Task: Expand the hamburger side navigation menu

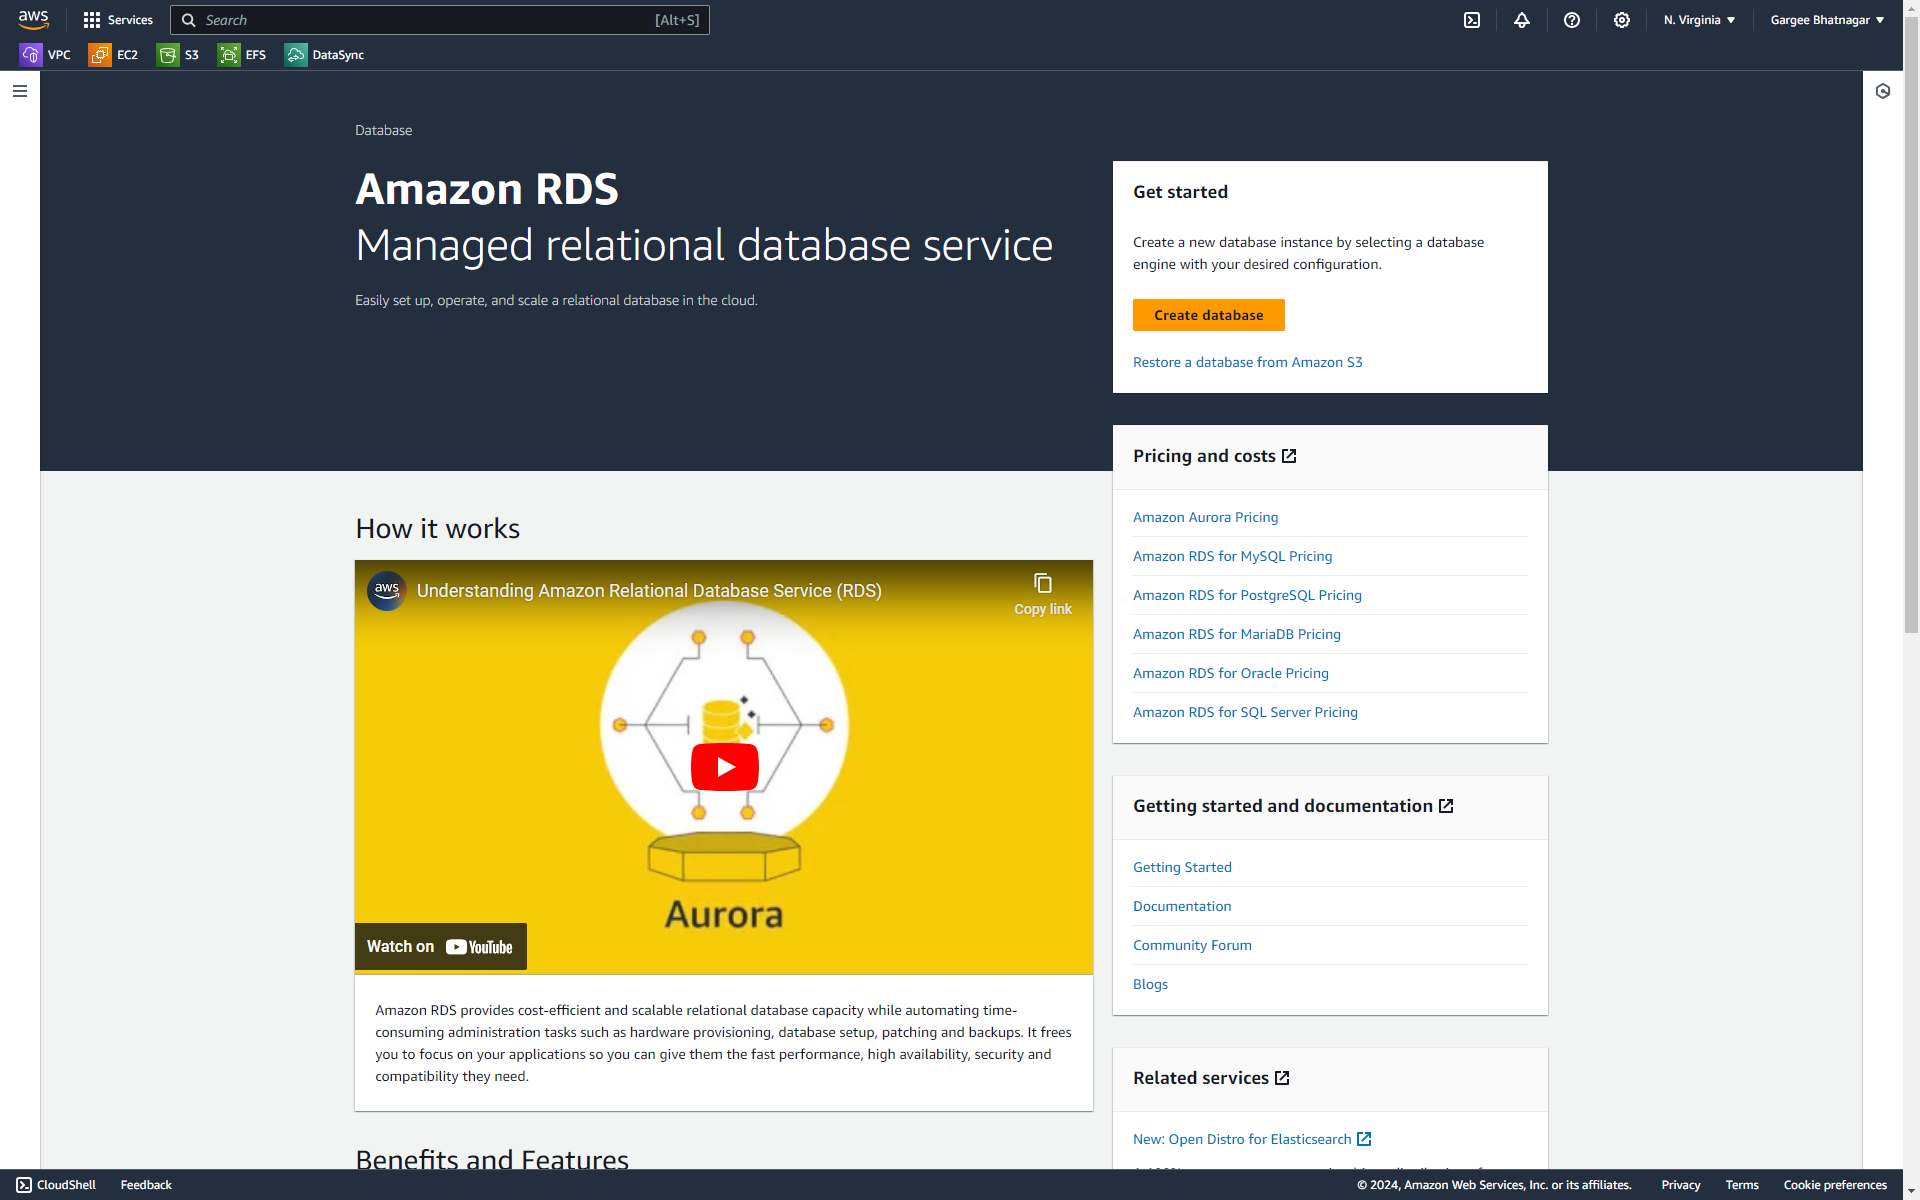Action: pos(20,91)
